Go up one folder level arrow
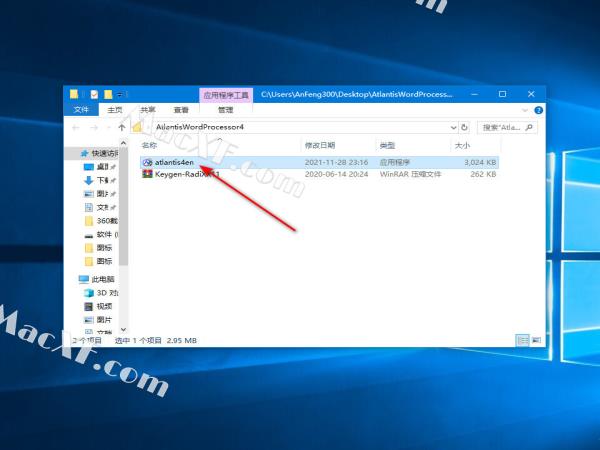Viewport: 600px width, 450px height. (x=122, y=127)
